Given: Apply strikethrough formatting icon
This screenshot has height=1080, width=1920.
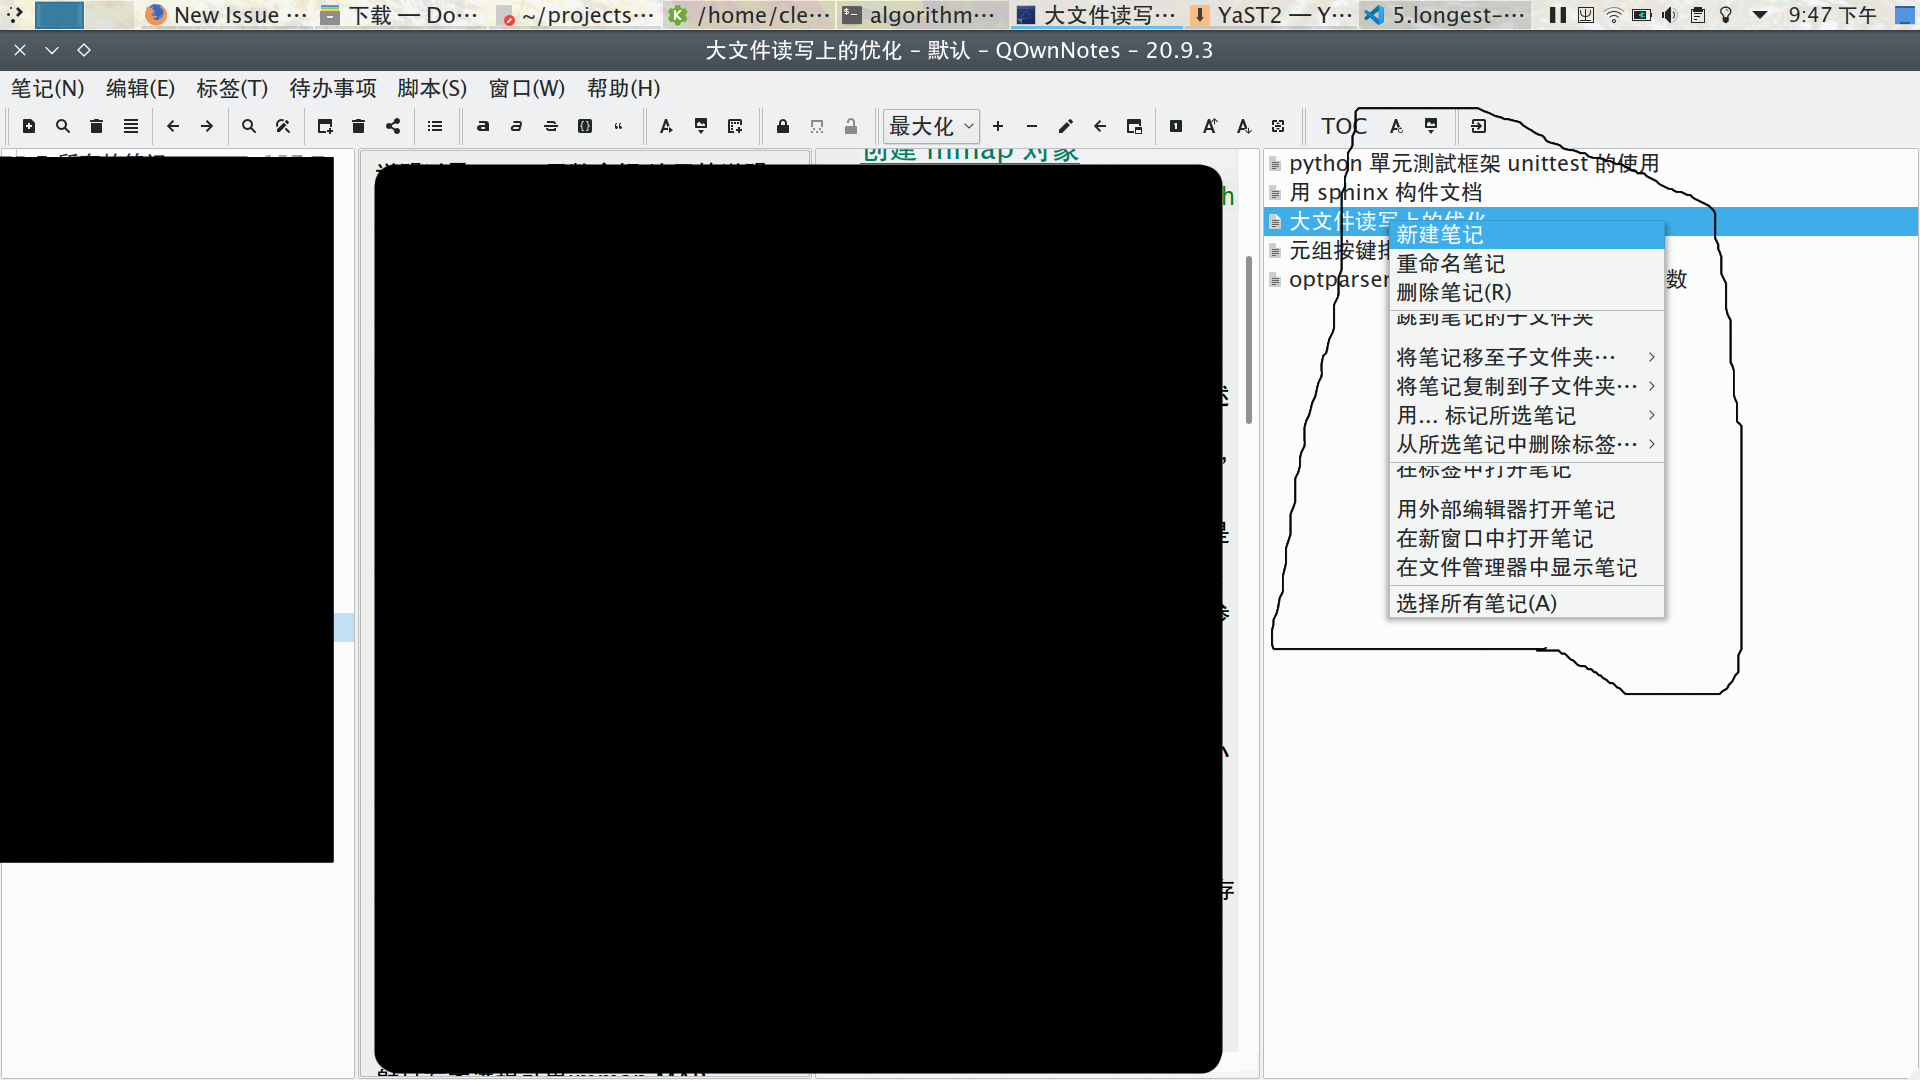Looking at the screenshot, I should (x=551, y=126).
